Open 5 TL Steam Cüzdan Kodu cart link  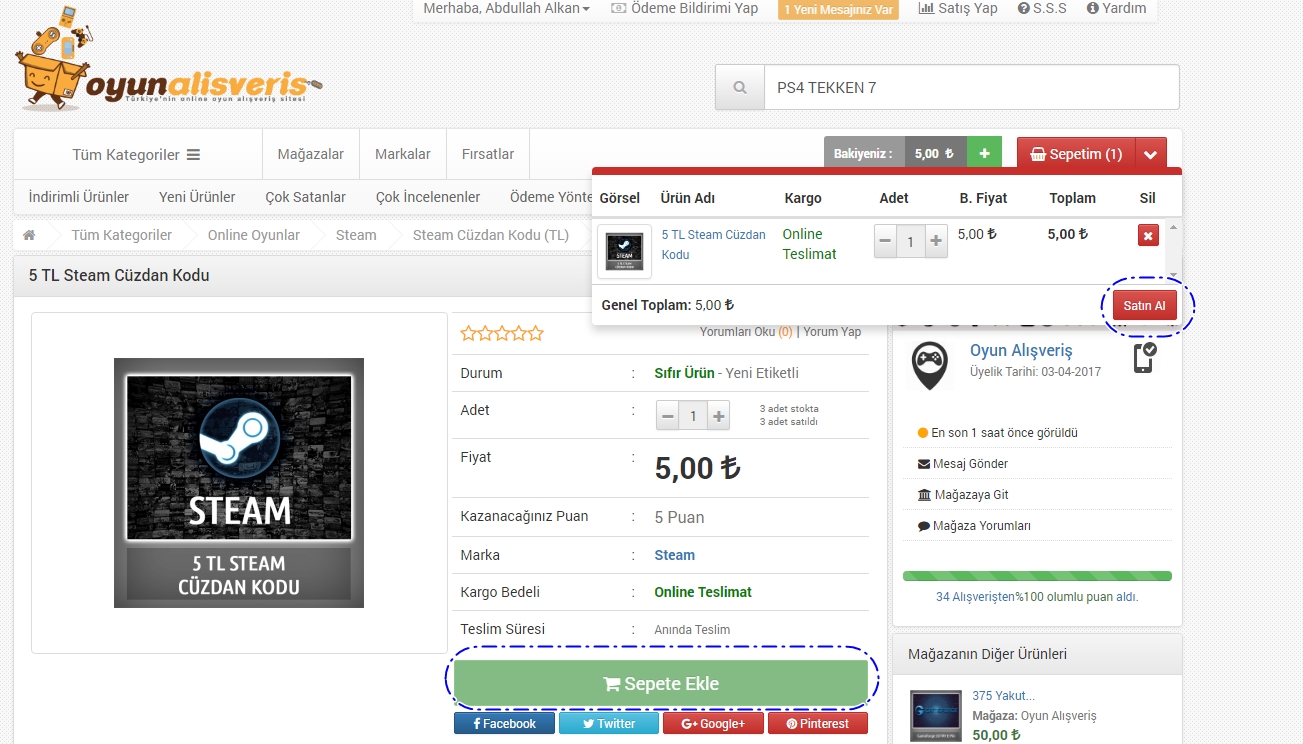coord(714,245)
